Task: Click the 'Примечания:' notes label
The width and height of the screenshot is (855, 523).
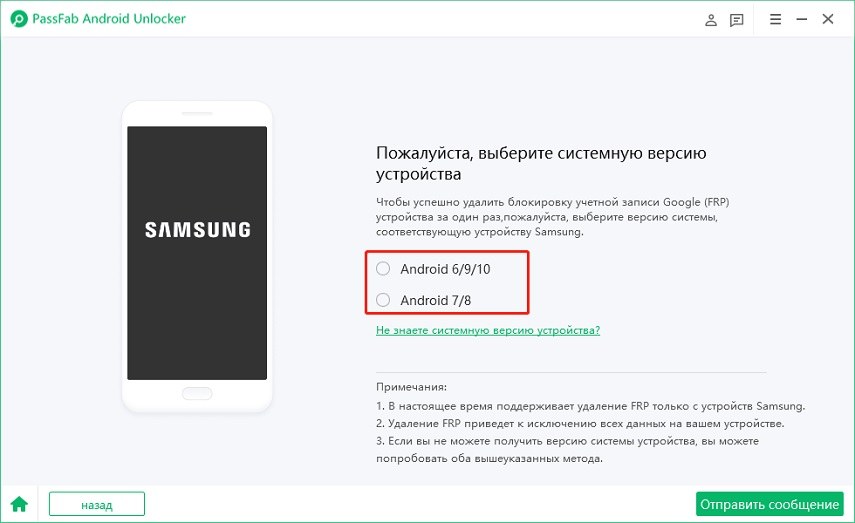Action: point(411,387)
